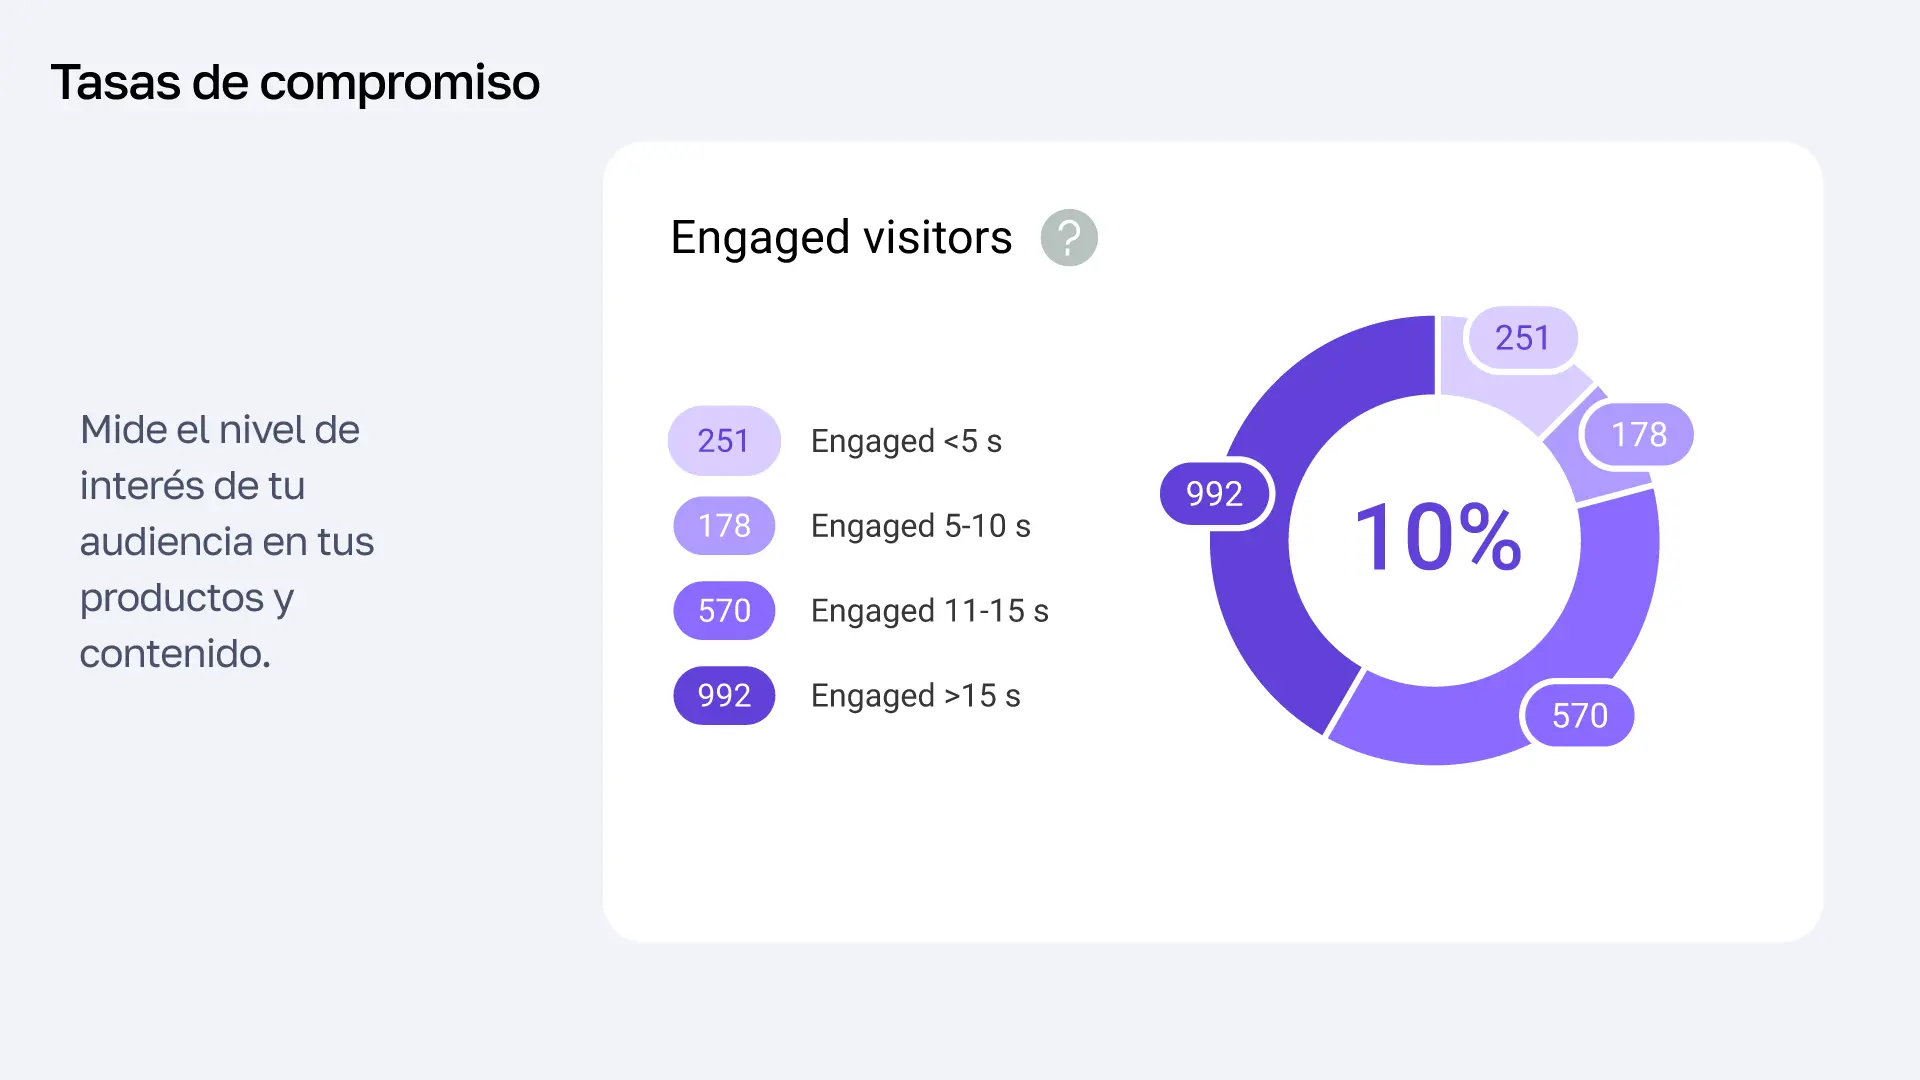Click the medium purple bottom donut segment
The image size is (1920, 1080).
(x=1450, y=725)
